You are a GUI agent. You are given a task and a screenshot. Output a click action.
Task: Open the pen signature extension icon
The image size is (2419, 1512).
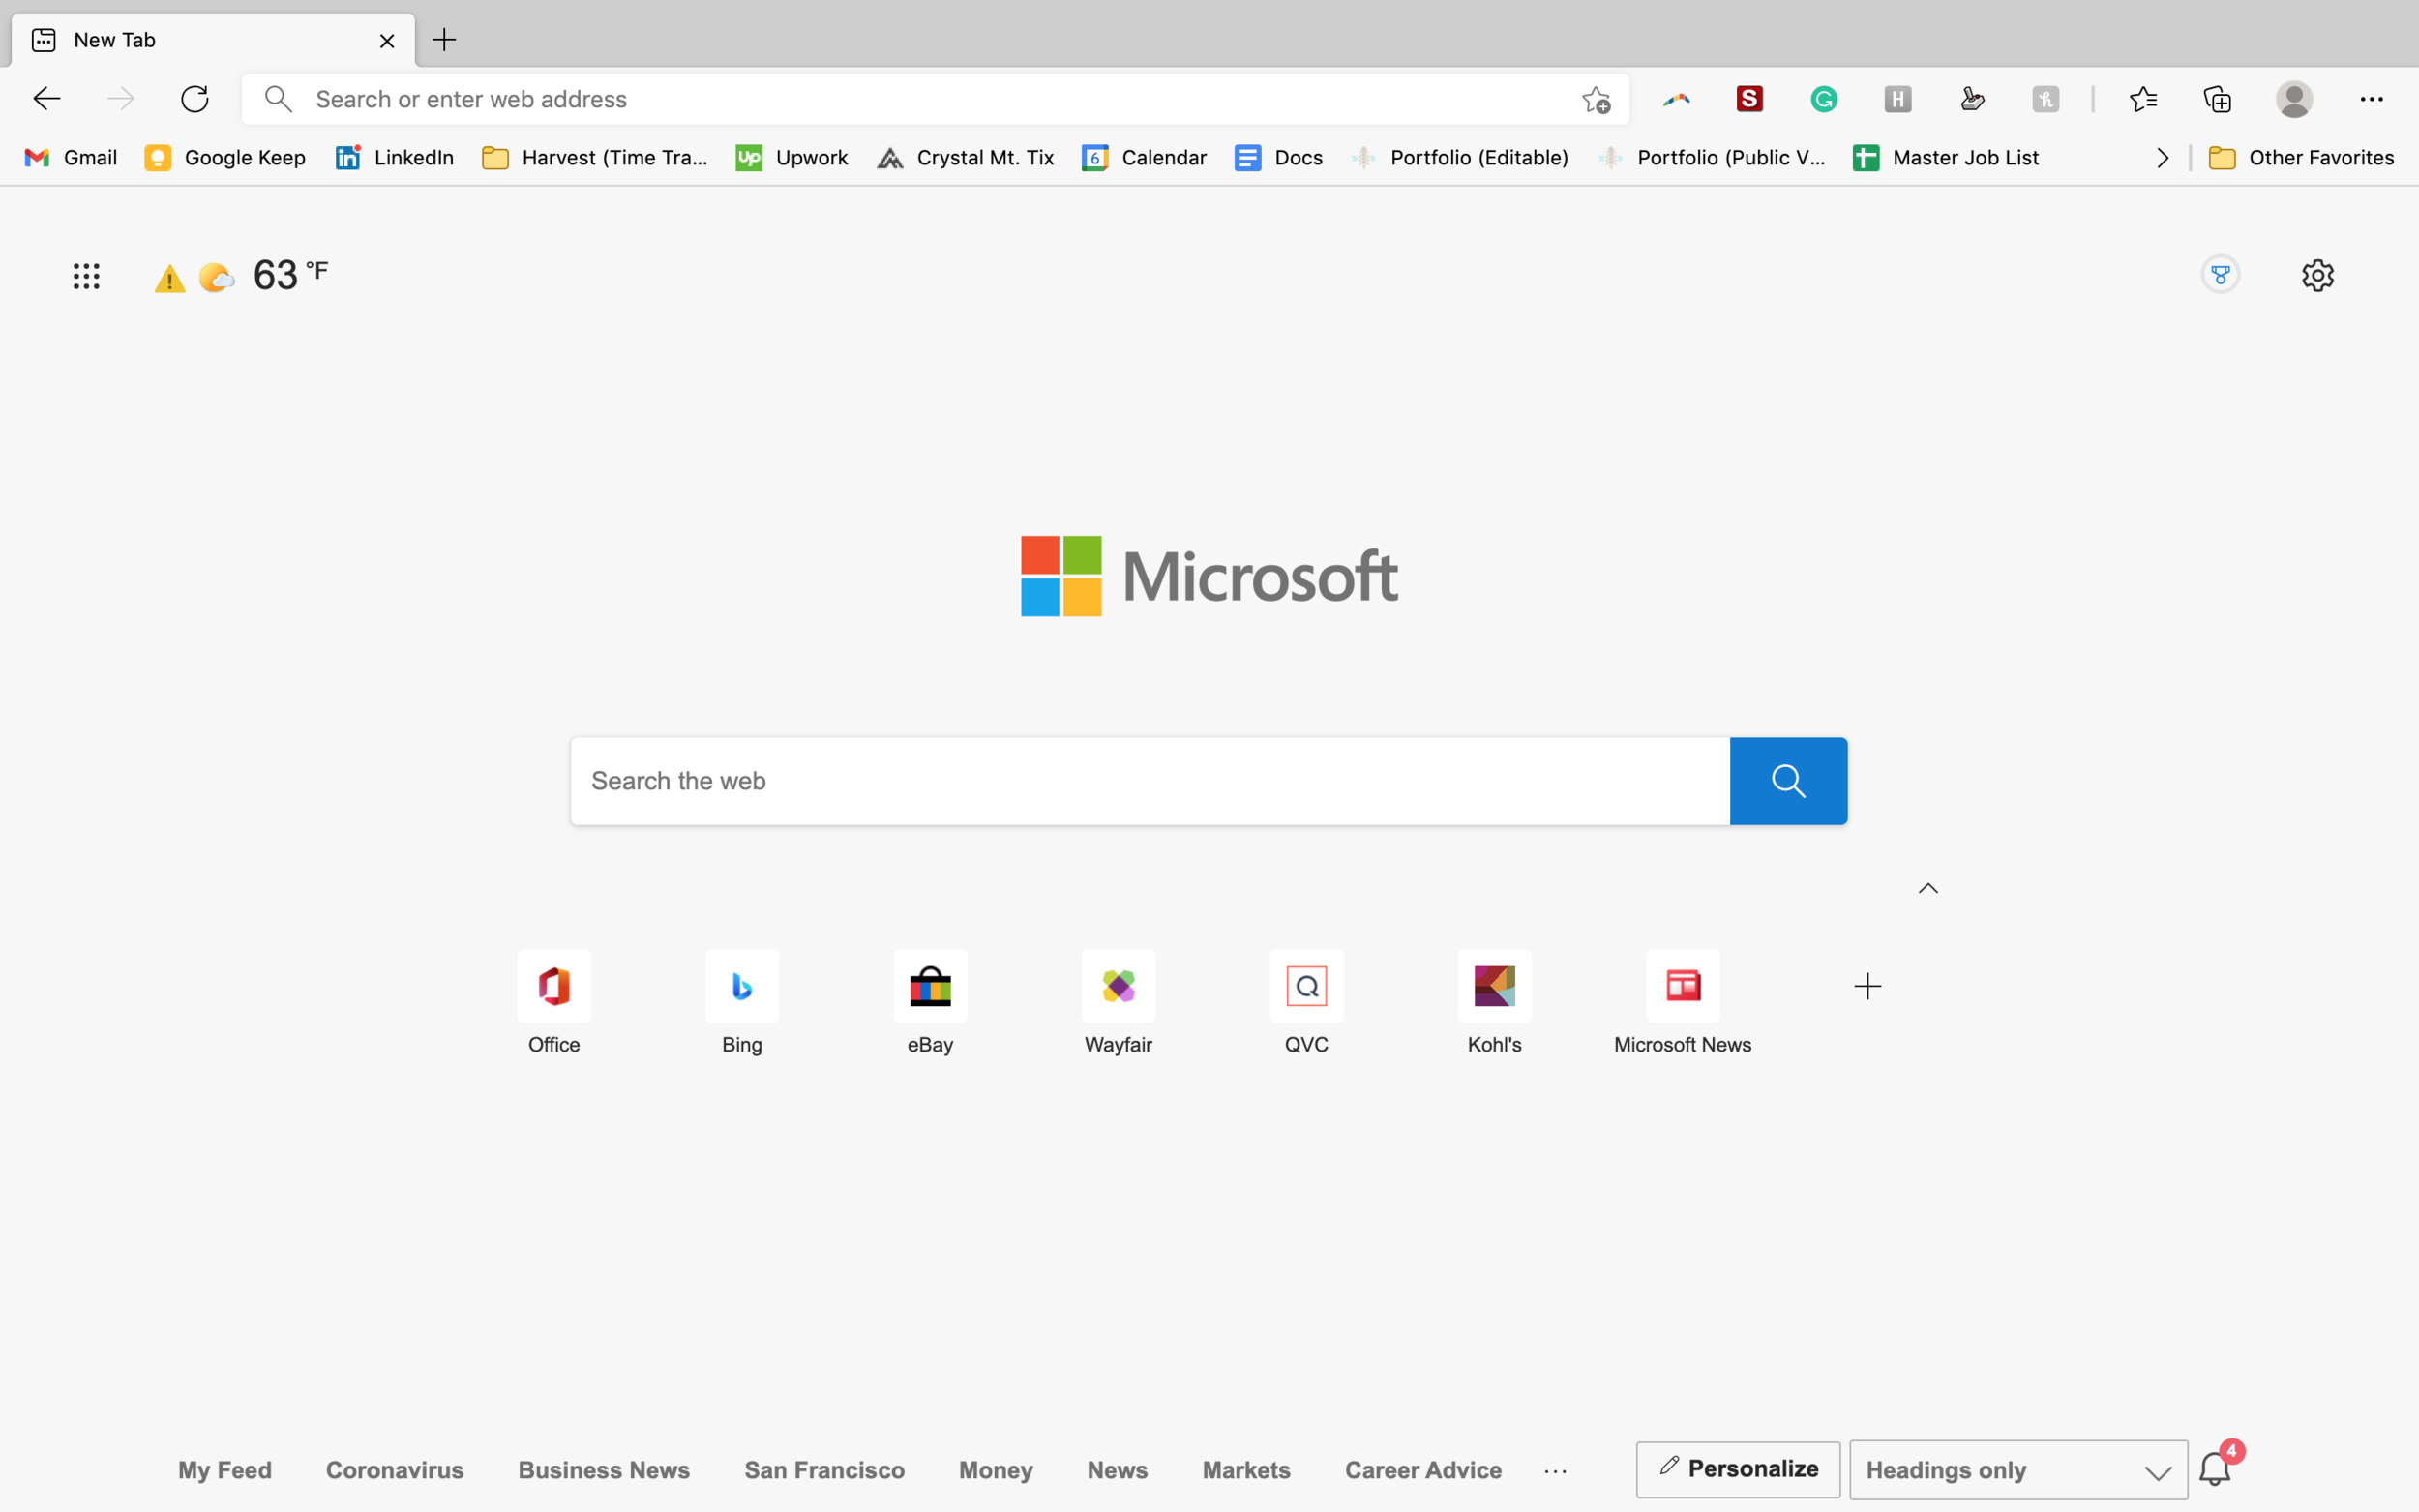pos(1972,99)
